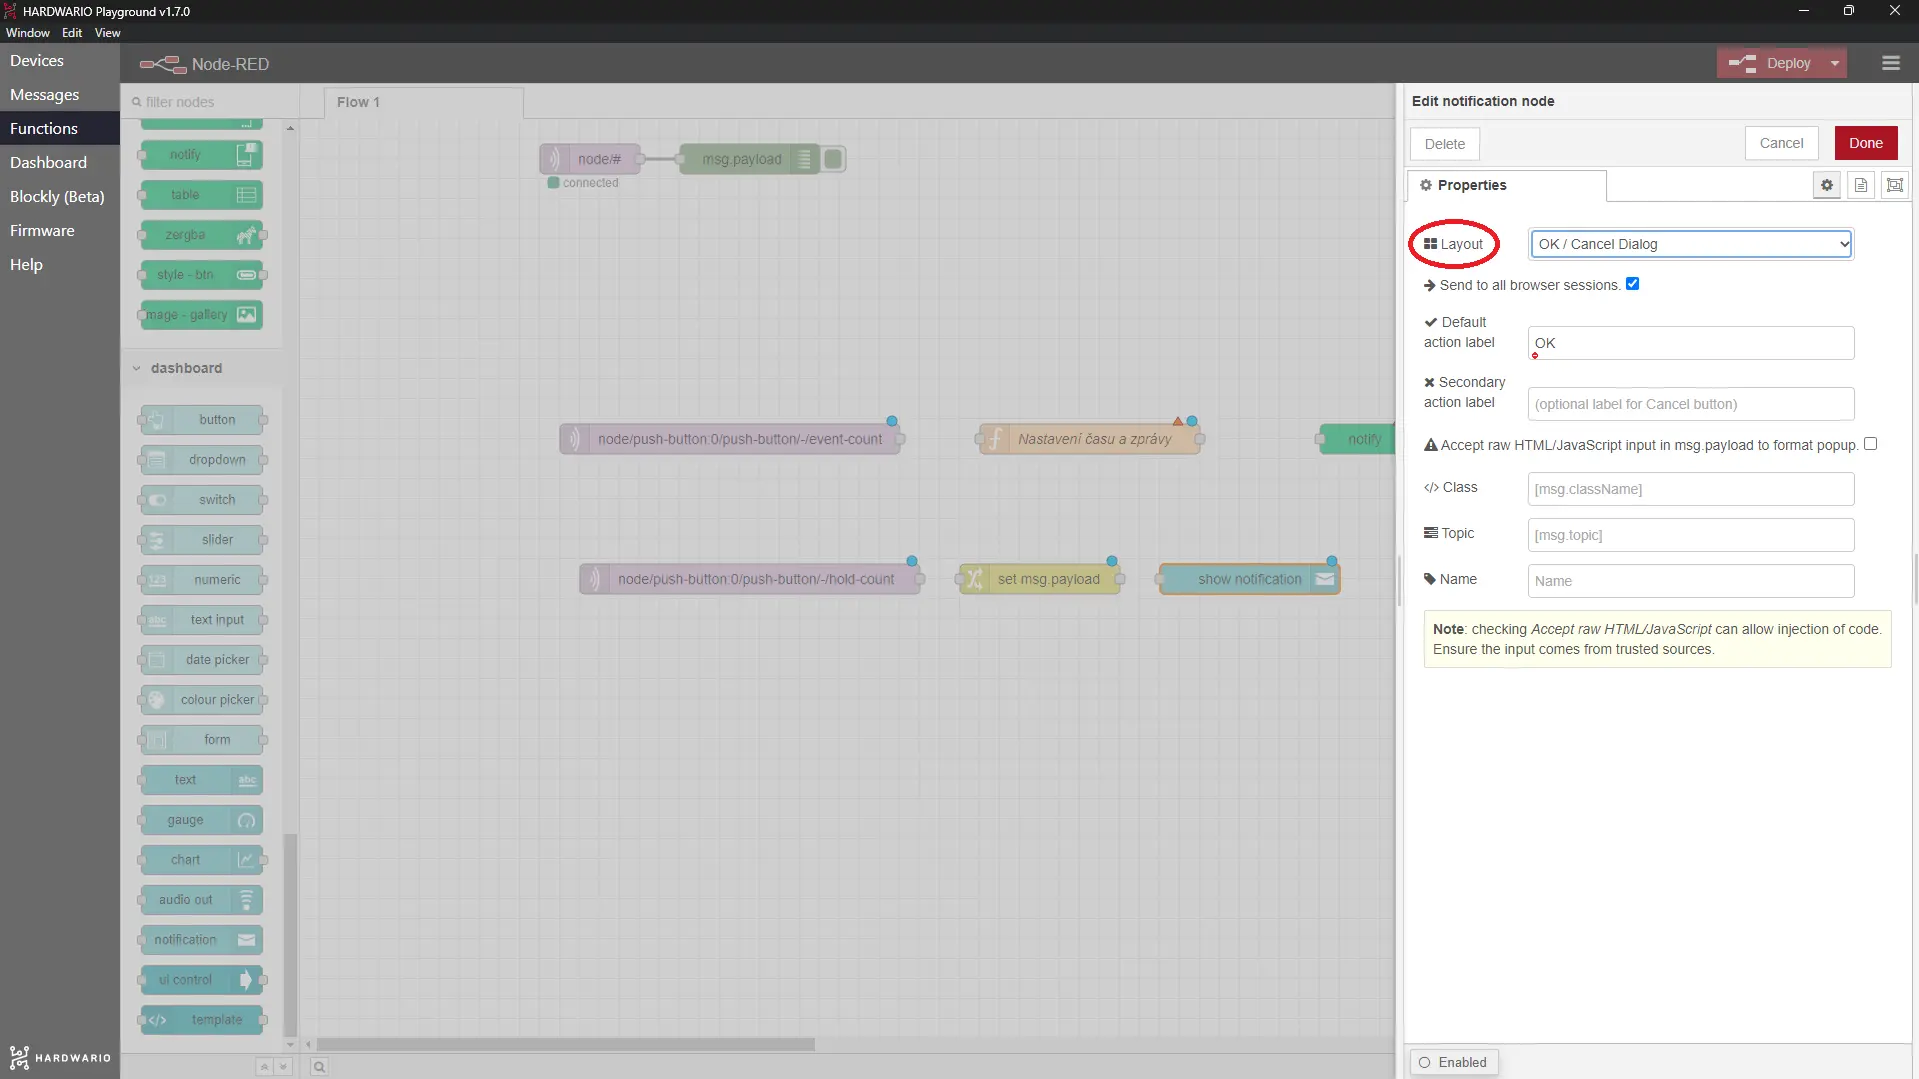Open the Node-RED hamburger menu
The image size is (1919, 1079).
point(1890,63)
